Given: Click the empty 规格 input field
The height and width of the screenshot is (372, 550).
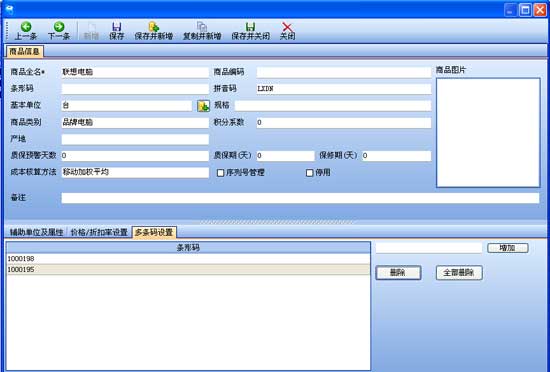Looking at the screenshot, I should (x=333, y=106).
